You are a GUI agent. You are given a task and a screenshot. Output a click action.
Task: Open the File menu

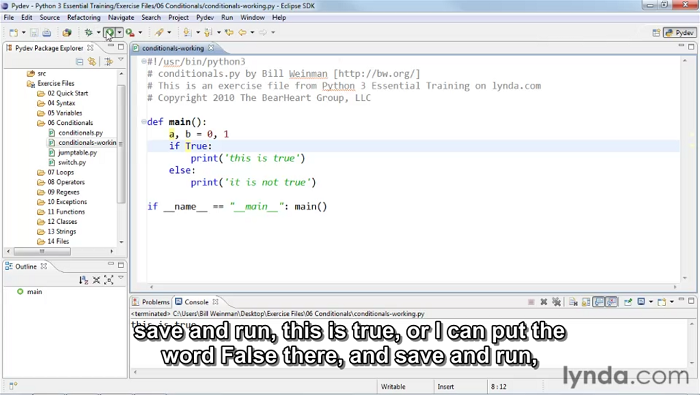(9, 17)
